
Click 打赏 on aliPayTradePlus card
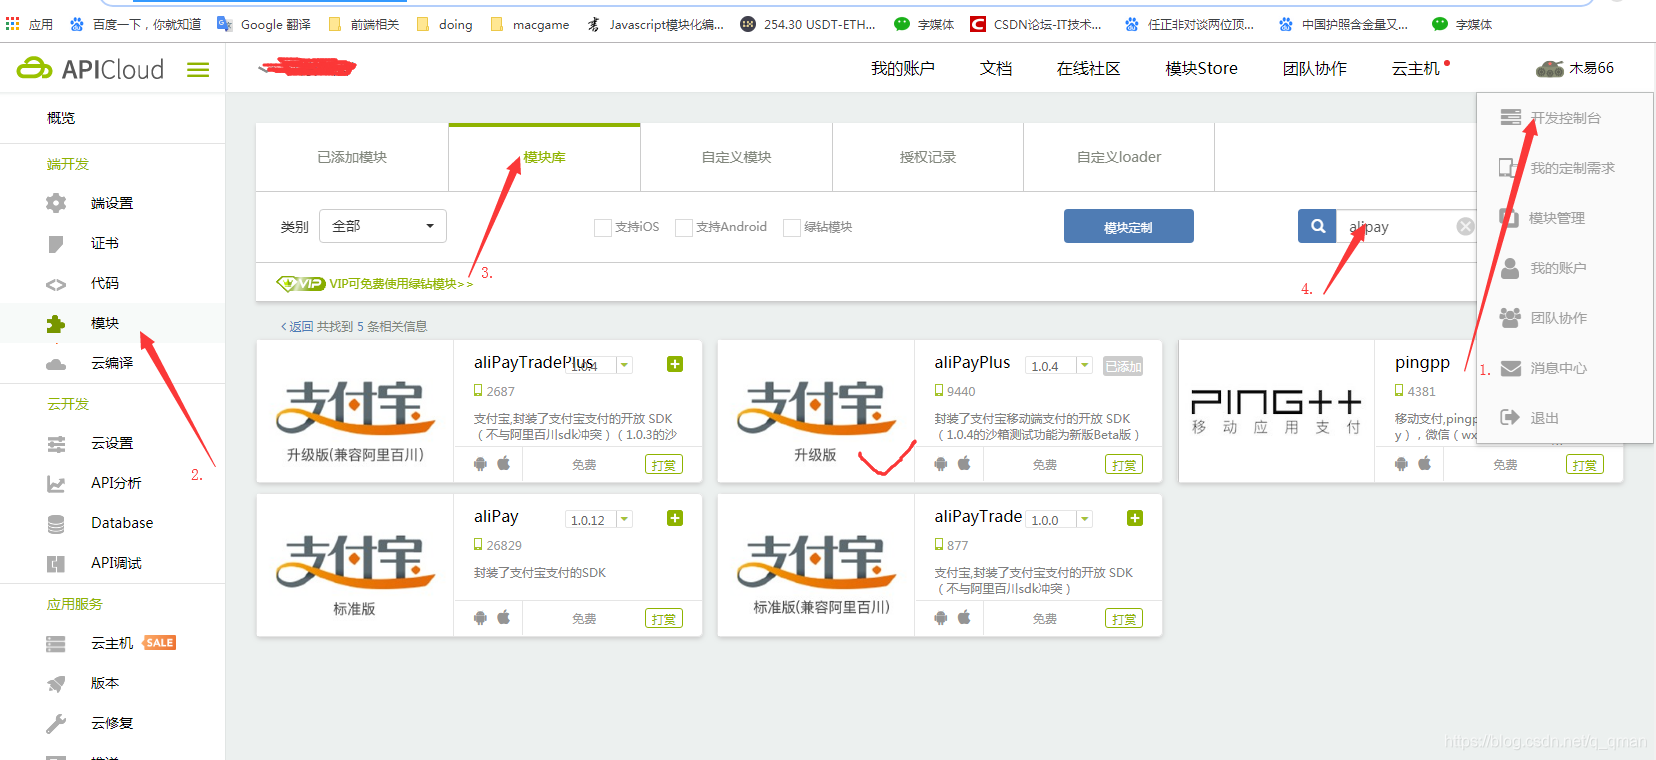(x=664, y=465)
